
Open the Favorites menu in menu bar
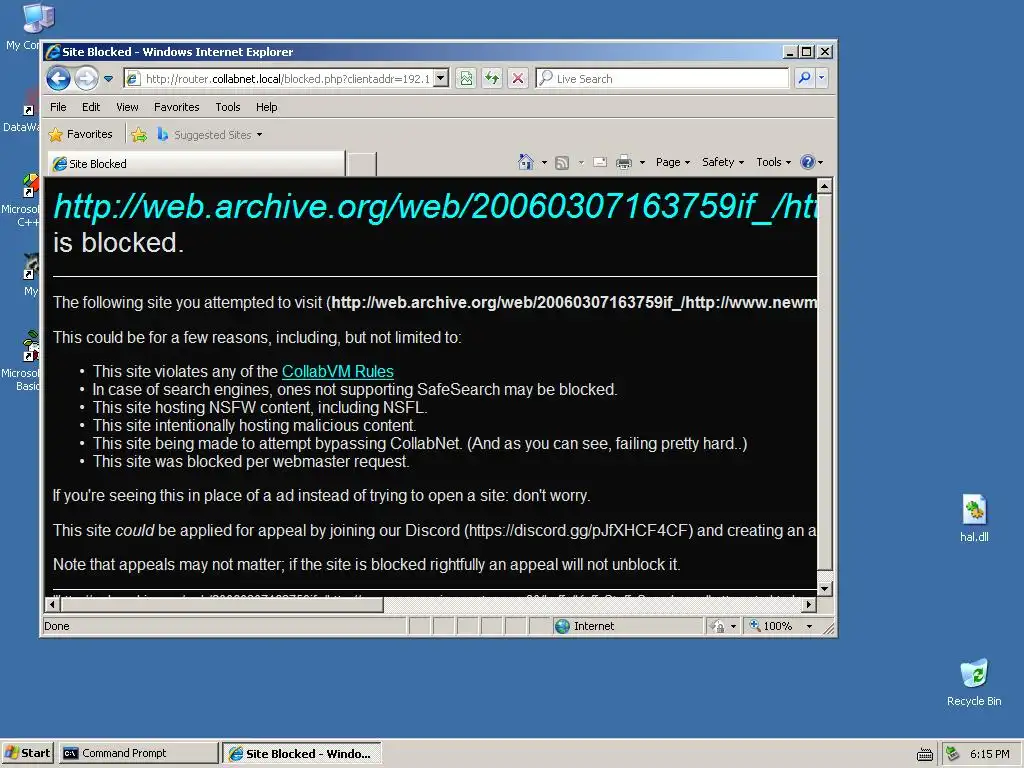tap(176, 107)
